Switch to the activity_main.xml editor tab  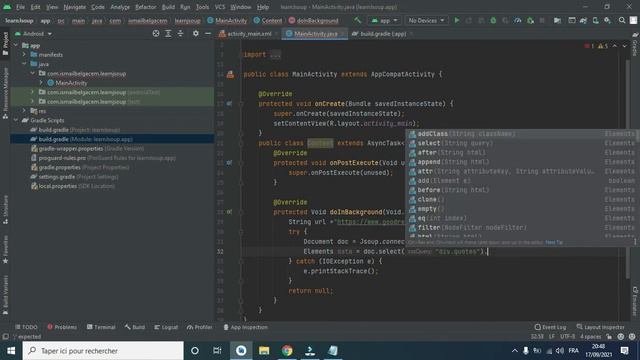point(249,34)
